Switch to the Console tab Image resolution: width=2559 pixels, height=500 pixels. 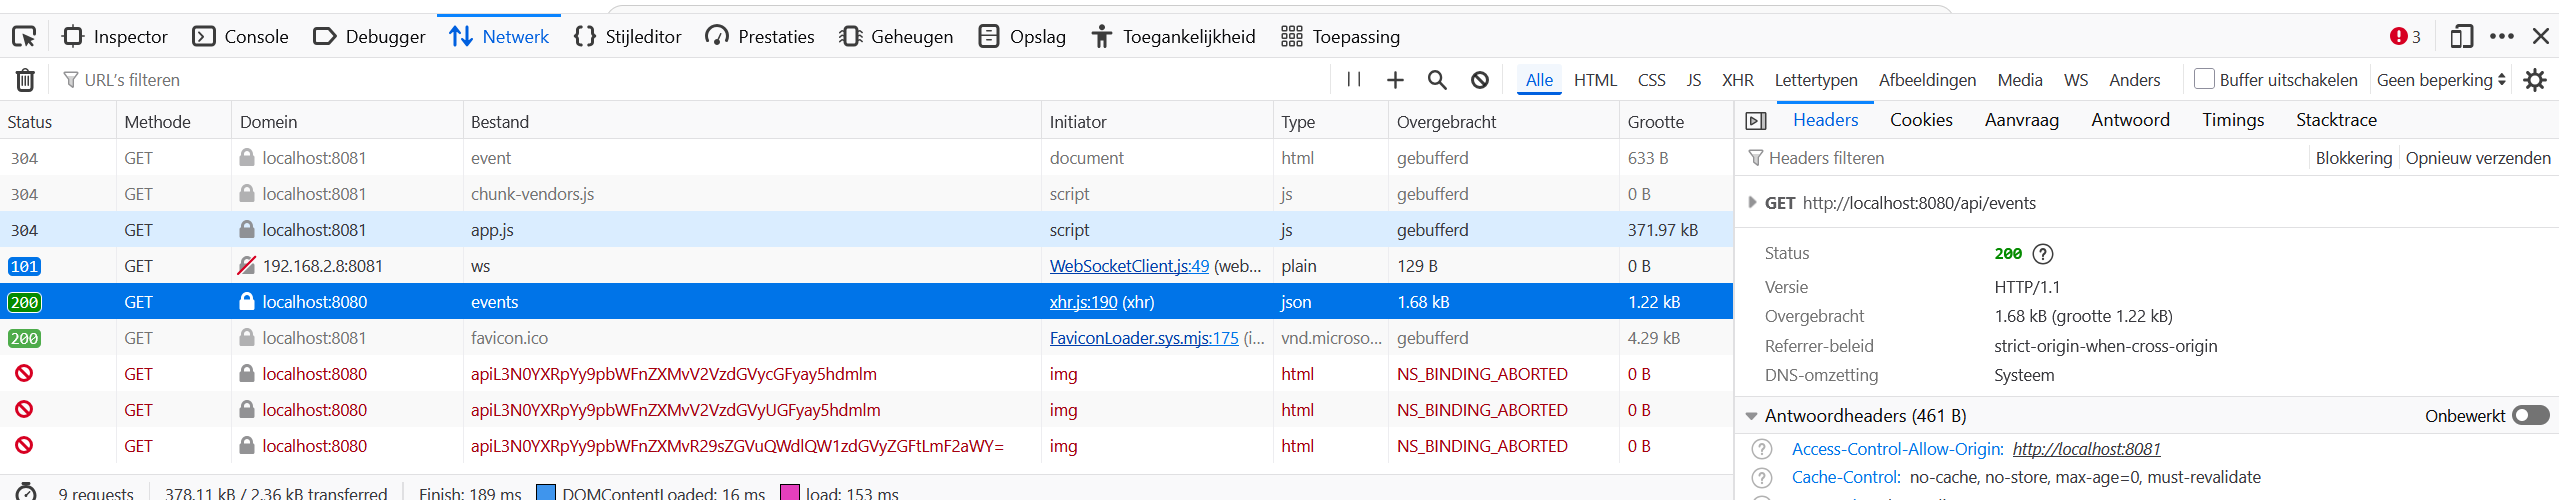coord(240,37)
